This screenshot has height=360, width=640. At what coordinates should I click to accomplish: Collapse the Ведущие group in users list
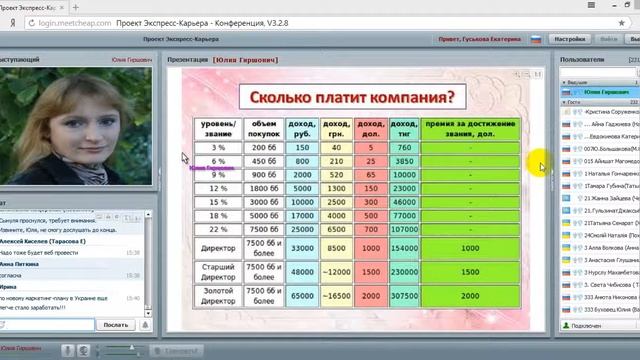(x=564, y=82)
